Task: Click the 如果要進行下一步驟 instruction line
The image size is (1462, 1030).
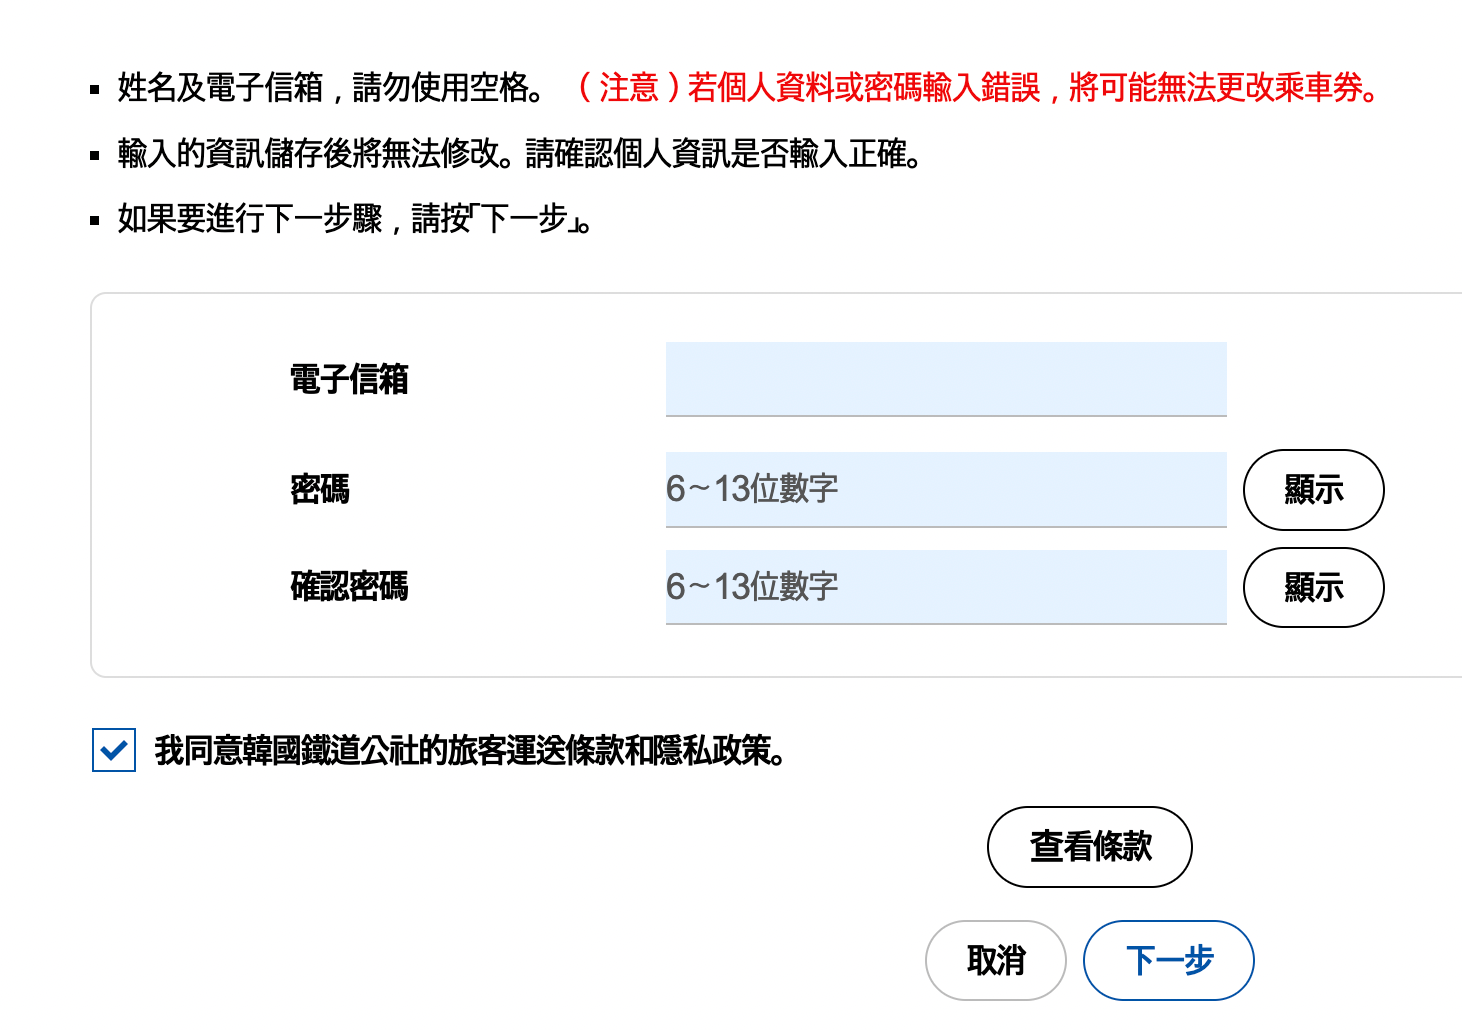Action: 355,219
